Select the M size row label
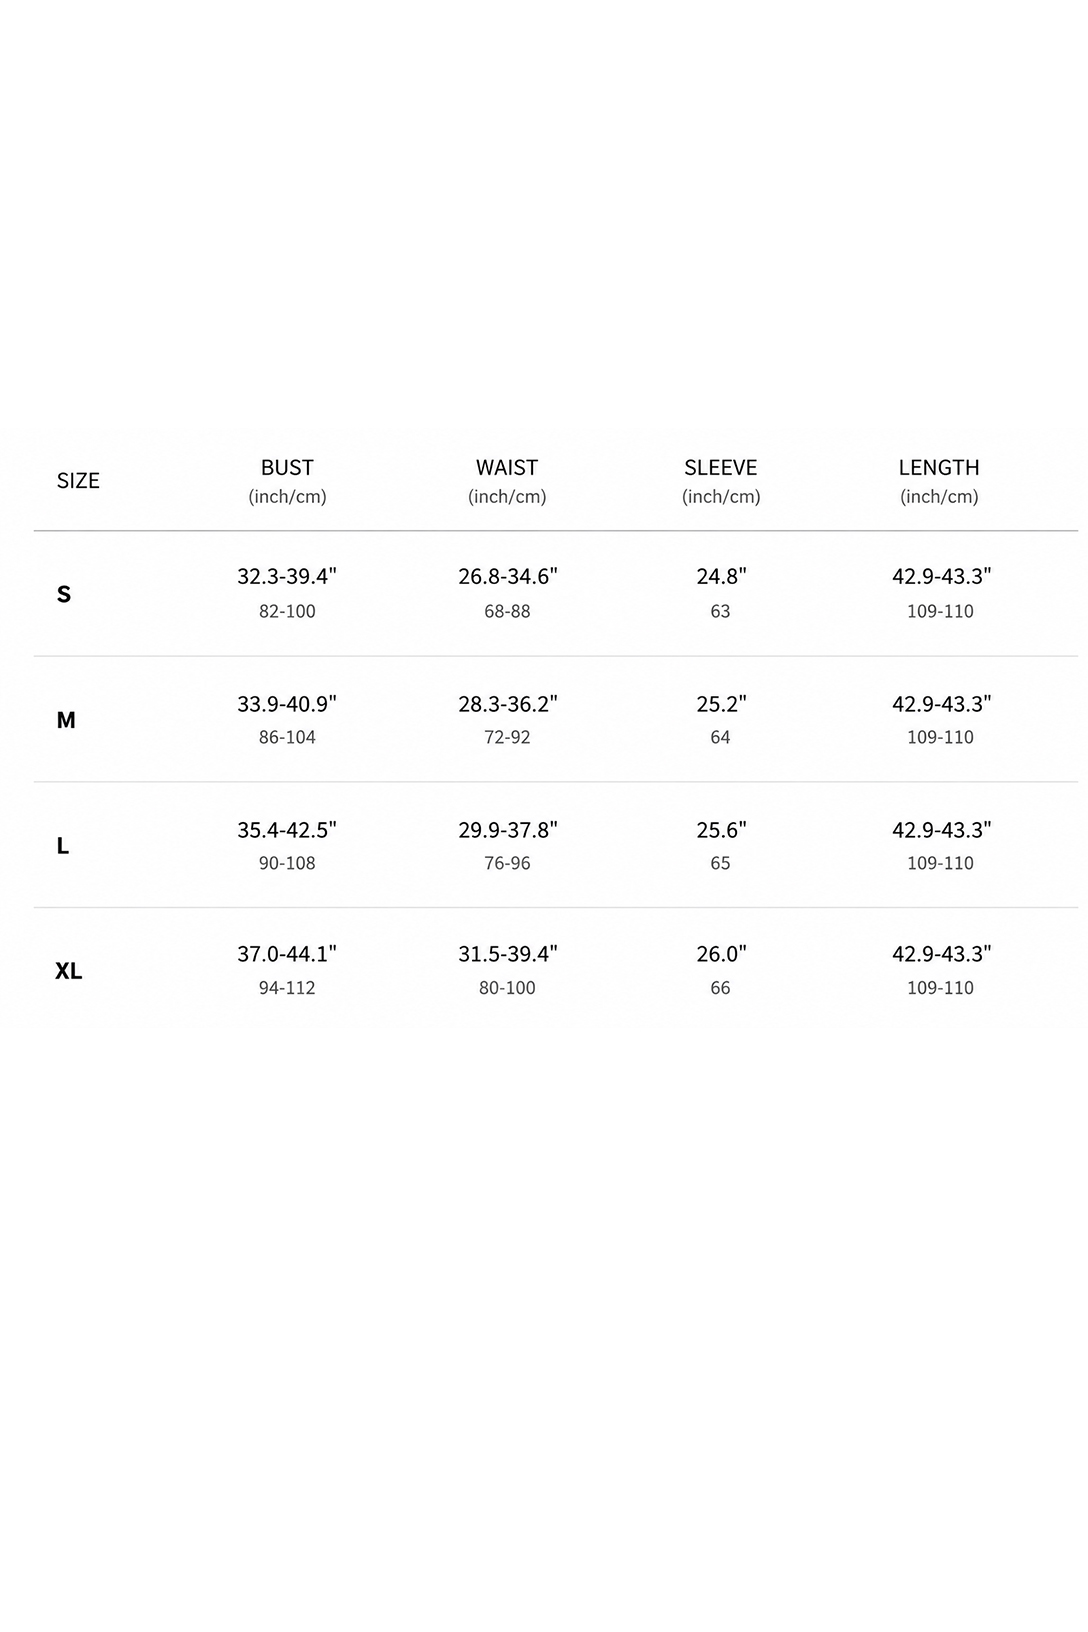 tap(66, 720)
